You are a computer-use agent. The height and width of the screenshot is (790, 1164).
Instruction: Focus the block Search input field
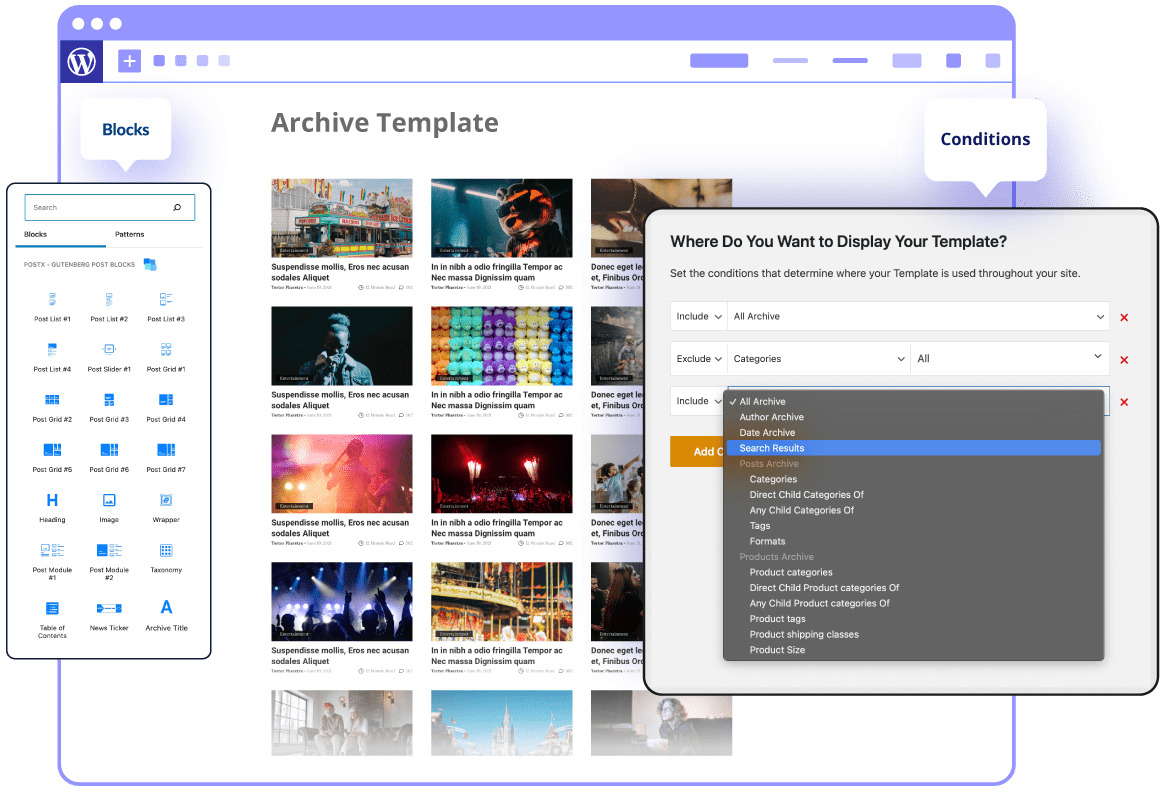(x=110, y=207)
